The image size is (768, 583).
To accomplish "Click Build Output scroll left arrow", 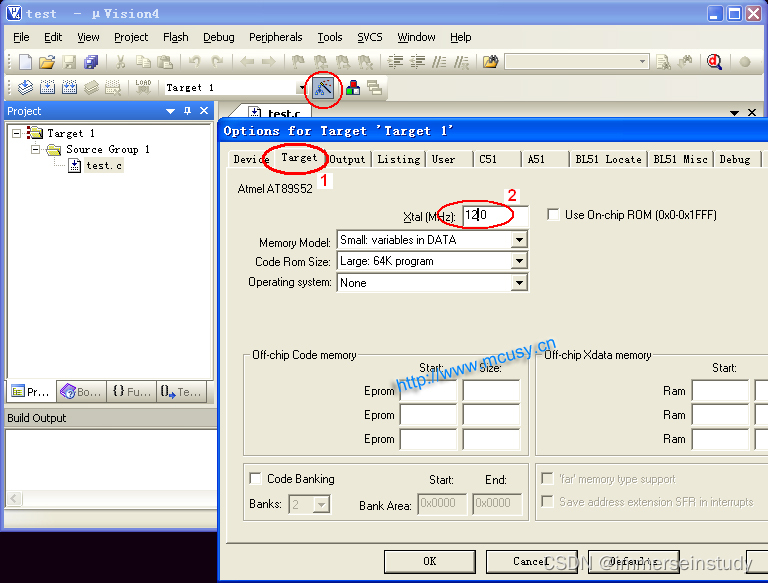I will (14, 499).
